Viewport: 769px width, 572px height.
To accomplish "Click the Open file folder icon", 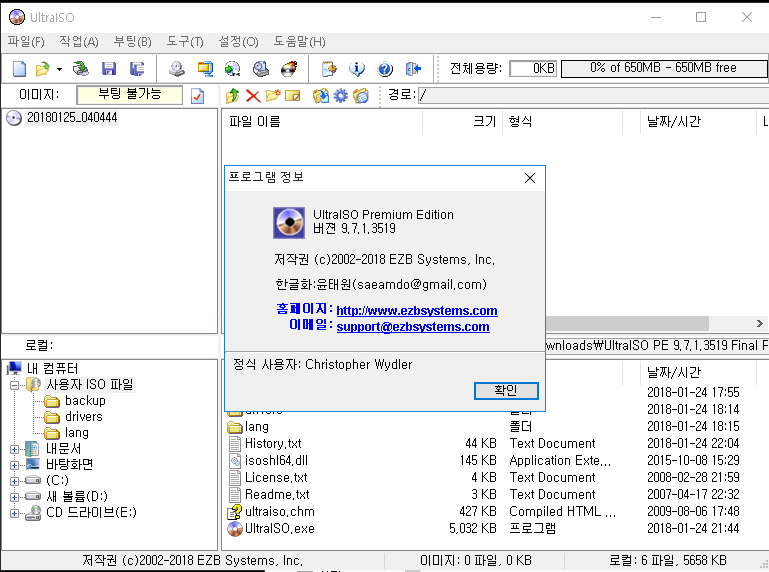I will pyautogui.click(x=43, y=69).
